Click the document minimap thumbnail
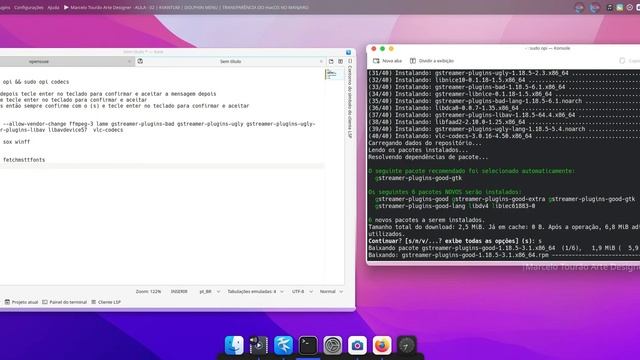Screen dimensions: 640x360 tap(333, 74)
